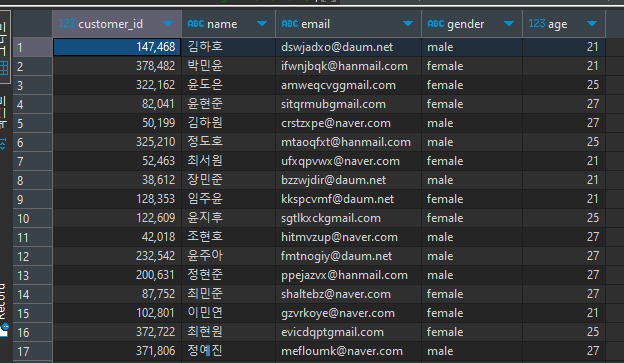This screenshot has height=363, width=624.
Task: Select name cell 윤도은
Action: pyautogui.click(x=228, y=85)
